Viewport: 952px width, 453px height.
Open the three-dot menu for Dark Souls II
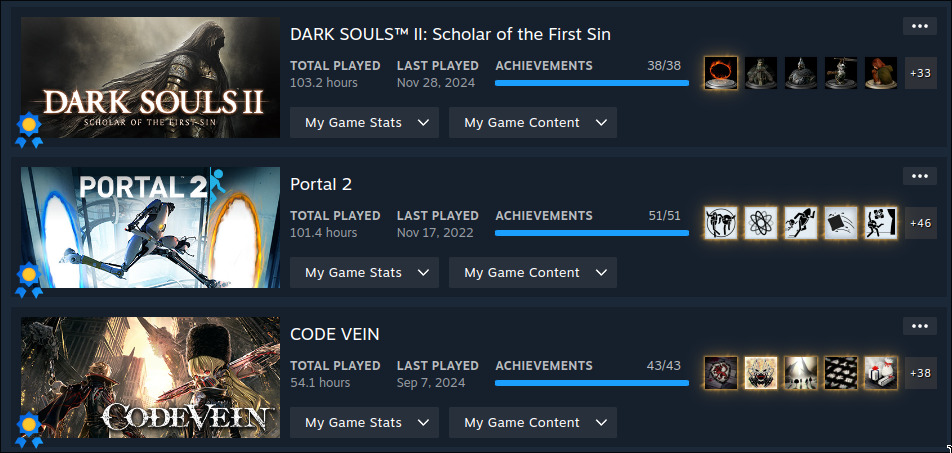pos(919,26)
